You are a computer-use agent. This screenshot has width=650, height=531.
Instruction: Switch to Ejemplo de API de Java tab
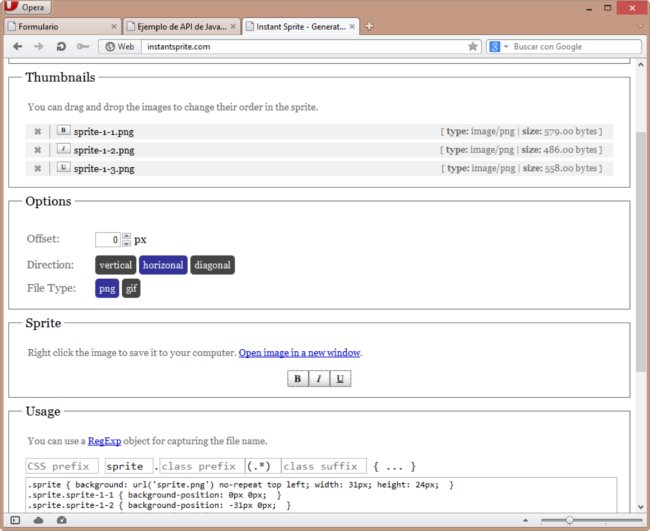click(x=182, y=27)
